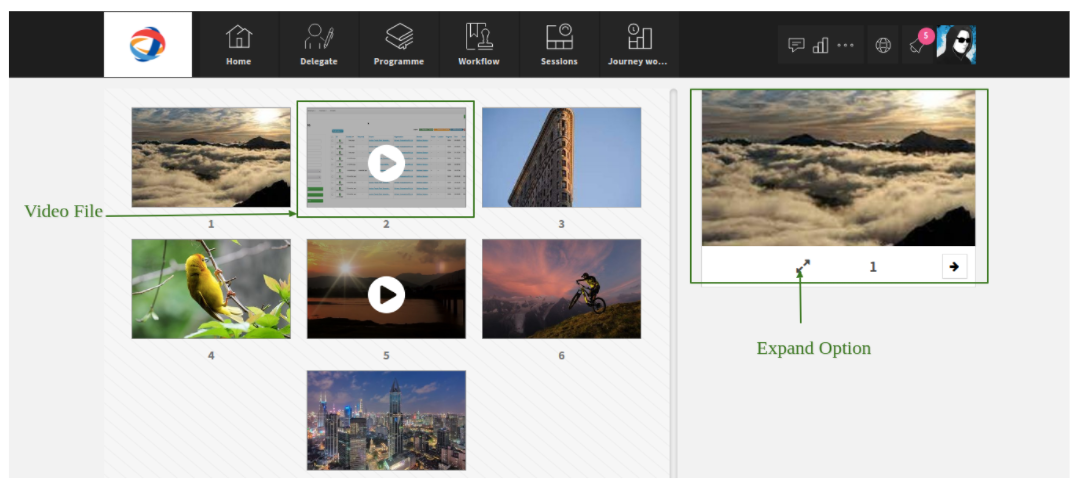Screen dimensions: 1080x485
Task: Expand the three-dots more options
Action: click(845, 45)
